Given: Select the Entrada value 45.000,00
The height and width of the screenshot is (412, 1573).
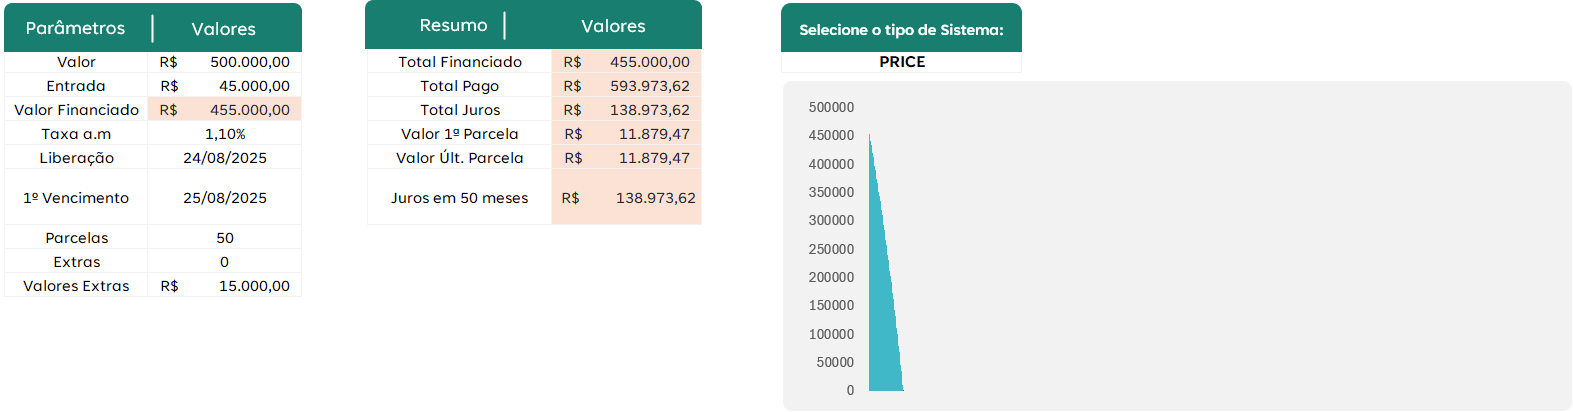Looking at the screenshot, I should (x=253, y=86).
